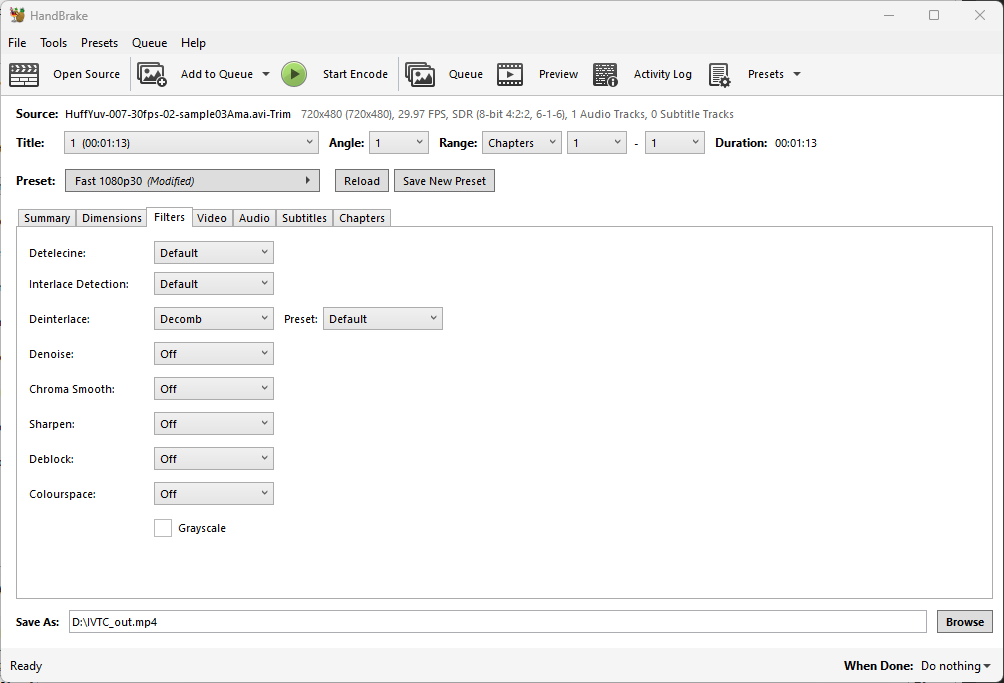
Task: Click the green Start Encode play icon
Action: click(294, 74)
